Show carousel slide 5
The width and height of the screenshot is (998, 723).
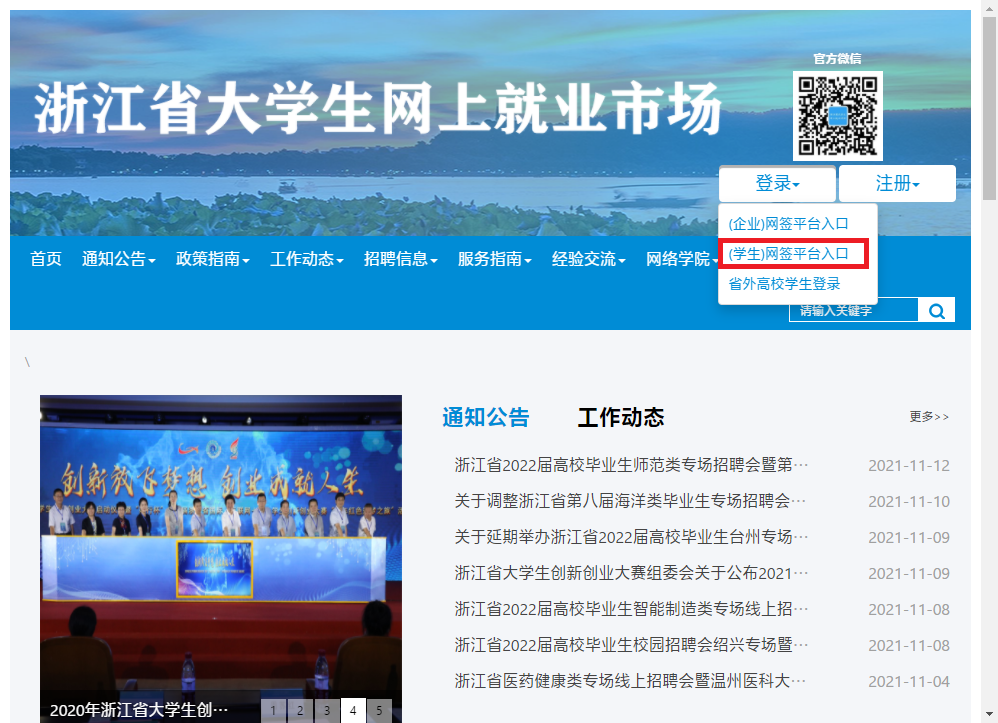[378, 710]
